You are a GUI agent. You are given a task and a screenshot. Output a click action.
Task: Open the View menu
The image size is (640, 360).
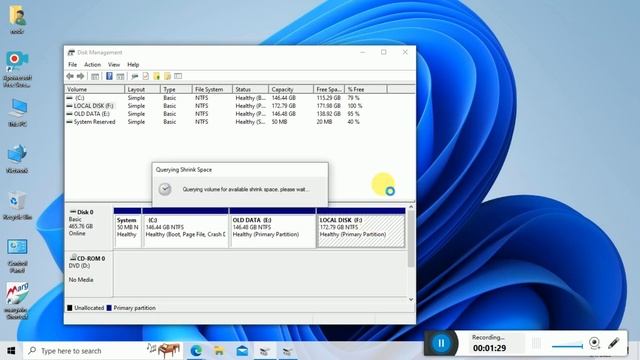tap(114, 64)
